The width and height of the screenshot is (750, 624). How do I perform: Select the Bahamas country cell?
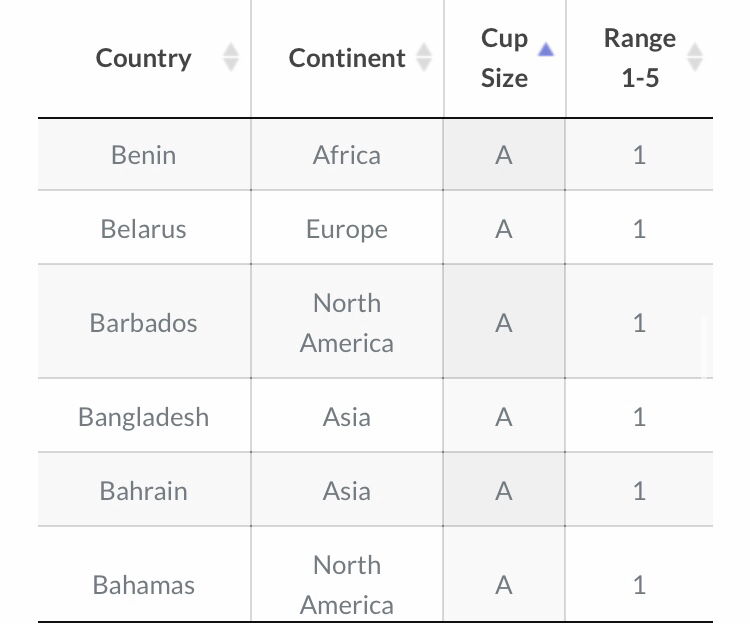click(x=144, y=583)
